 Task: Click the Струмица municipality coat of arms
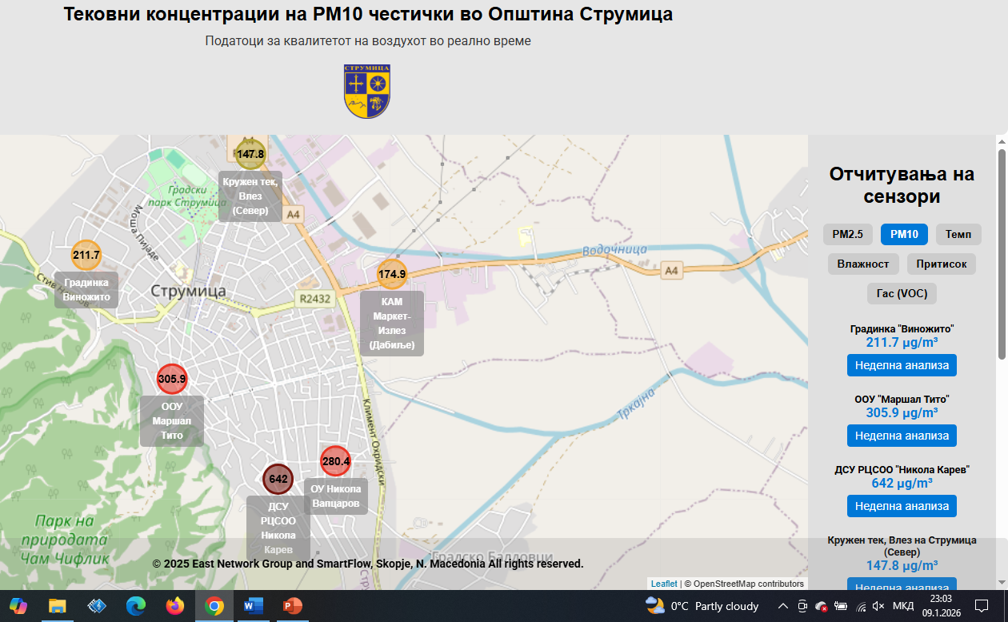pos(367,92)
